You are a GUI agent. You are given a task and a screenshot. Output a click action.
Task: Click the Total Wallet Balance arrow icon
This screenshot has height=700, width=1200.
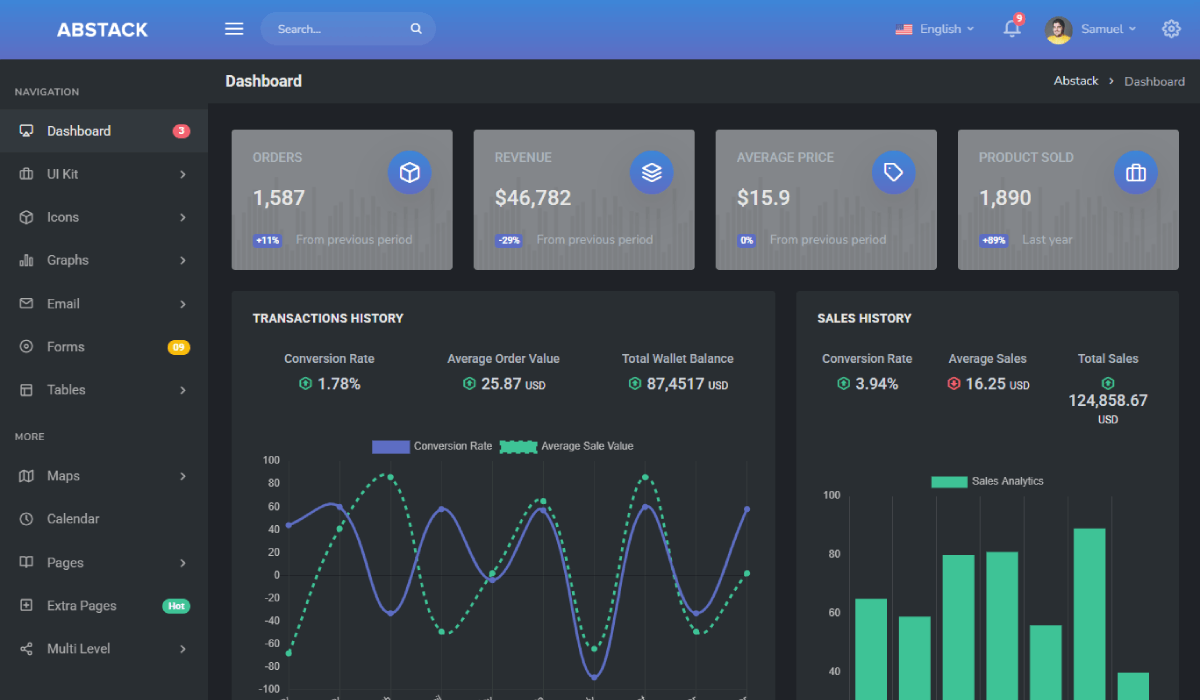click(x=634, y=383)
